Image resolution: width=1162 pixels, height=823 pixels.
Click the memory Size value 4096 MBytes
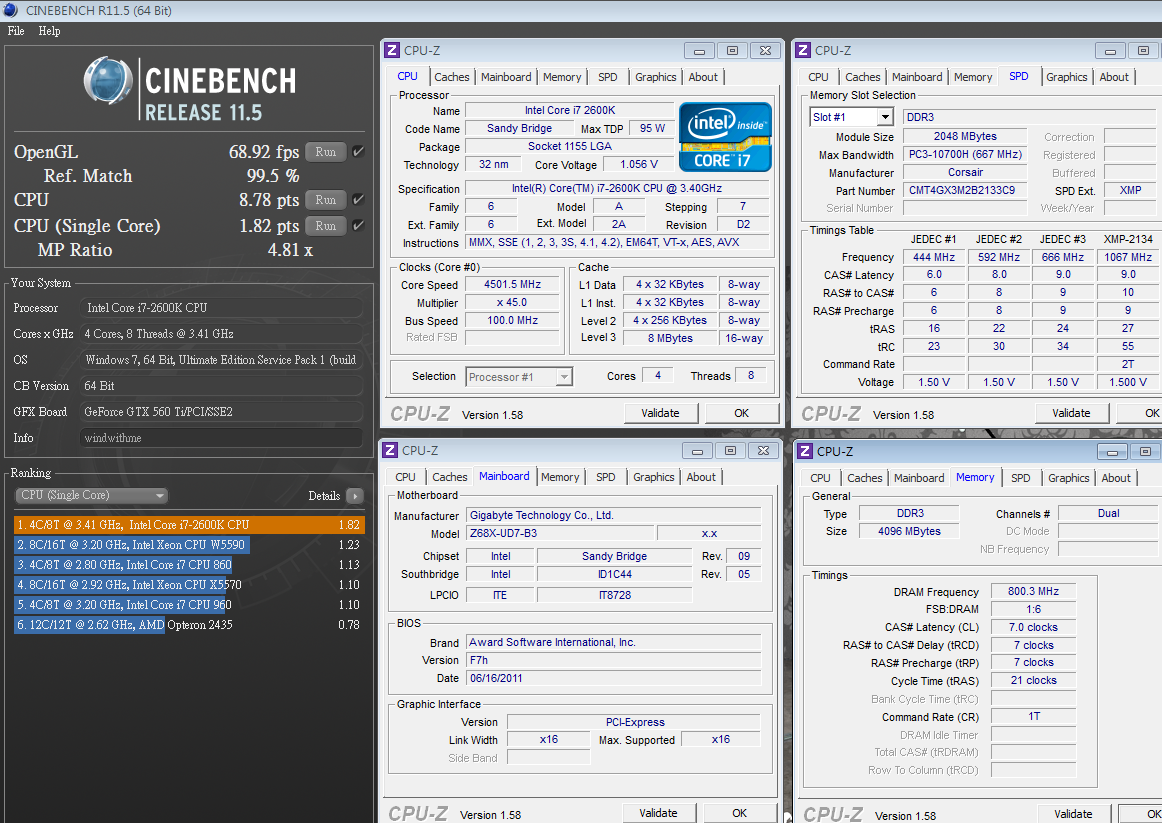[909, 531]
